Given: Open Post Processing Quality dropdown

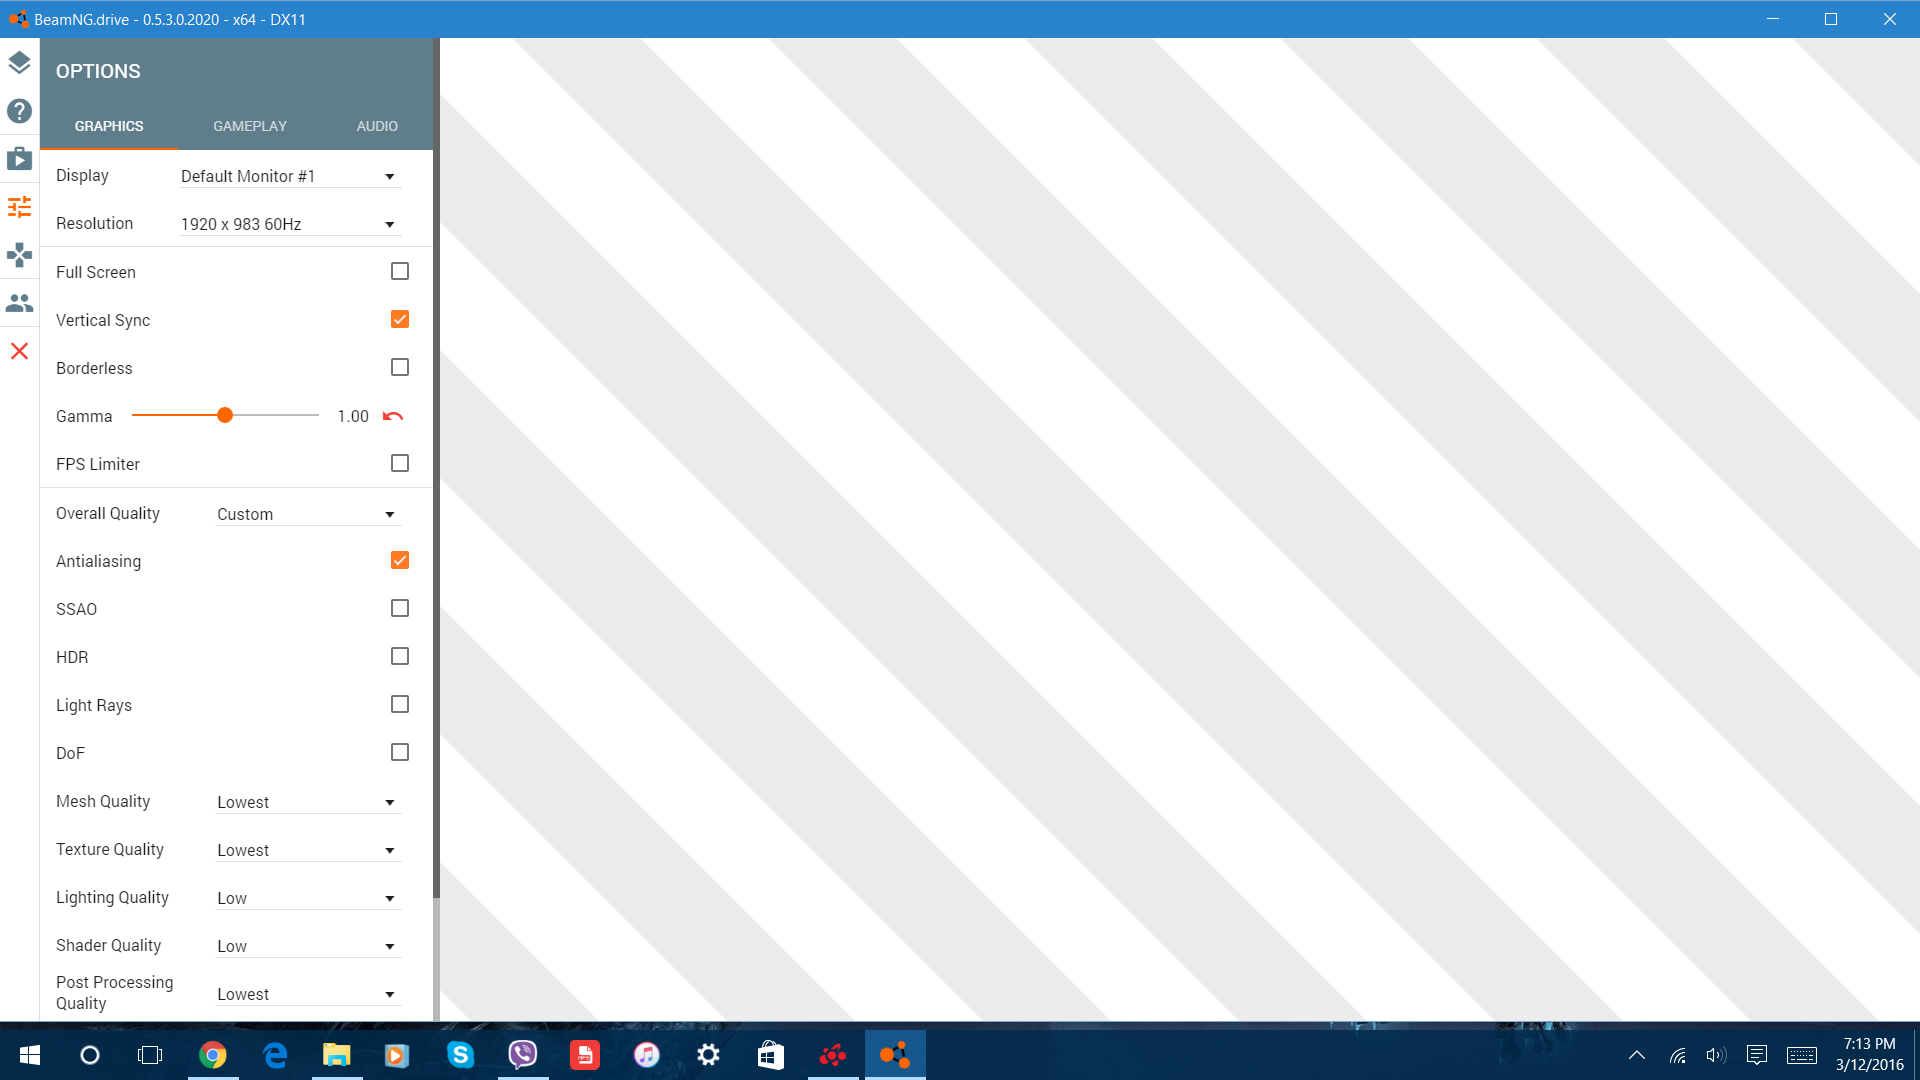Looking at the screenshot, I should pos(308,994).
